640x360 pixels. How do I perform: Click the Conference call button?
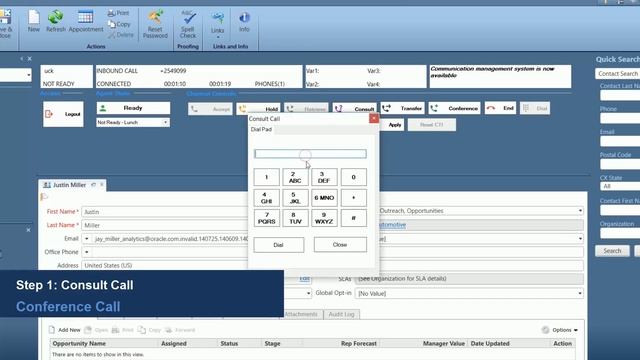pyautogui.click(x=454, y=108)
